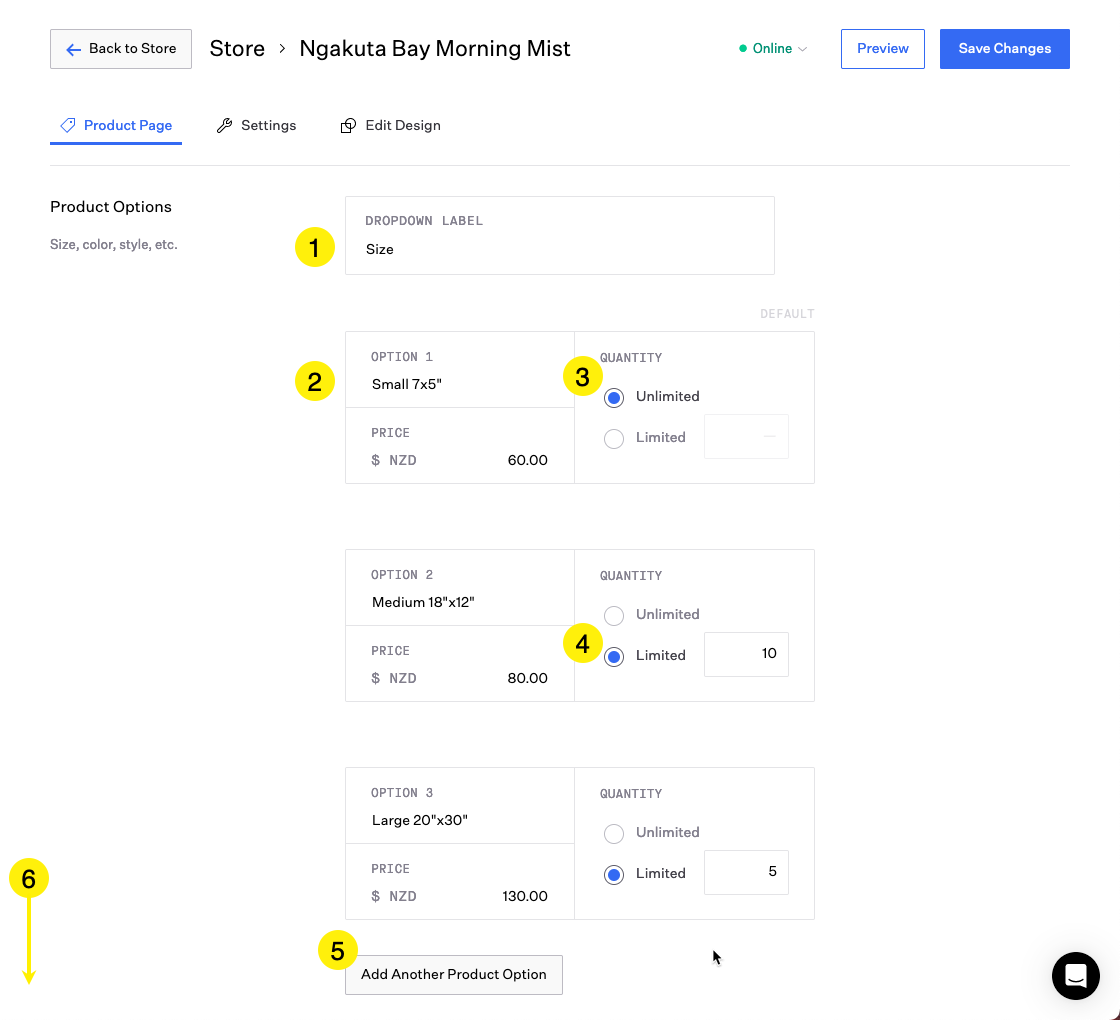Set Option 3 quantity to Unlimited

click(x=615, y=833)
